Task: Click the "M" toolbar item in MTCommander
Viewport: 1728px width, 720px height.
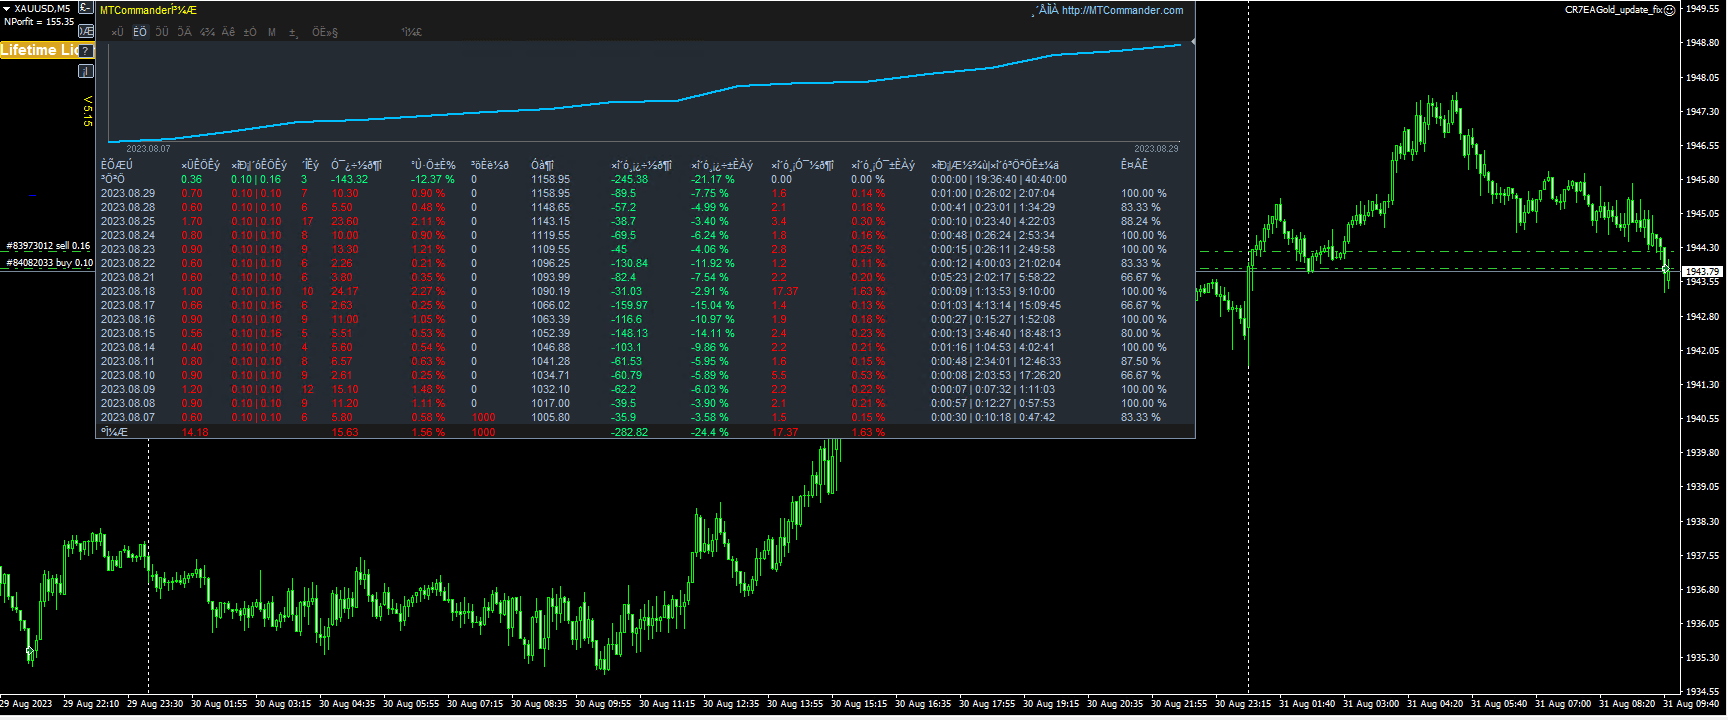Action: [x=271, y=32]
